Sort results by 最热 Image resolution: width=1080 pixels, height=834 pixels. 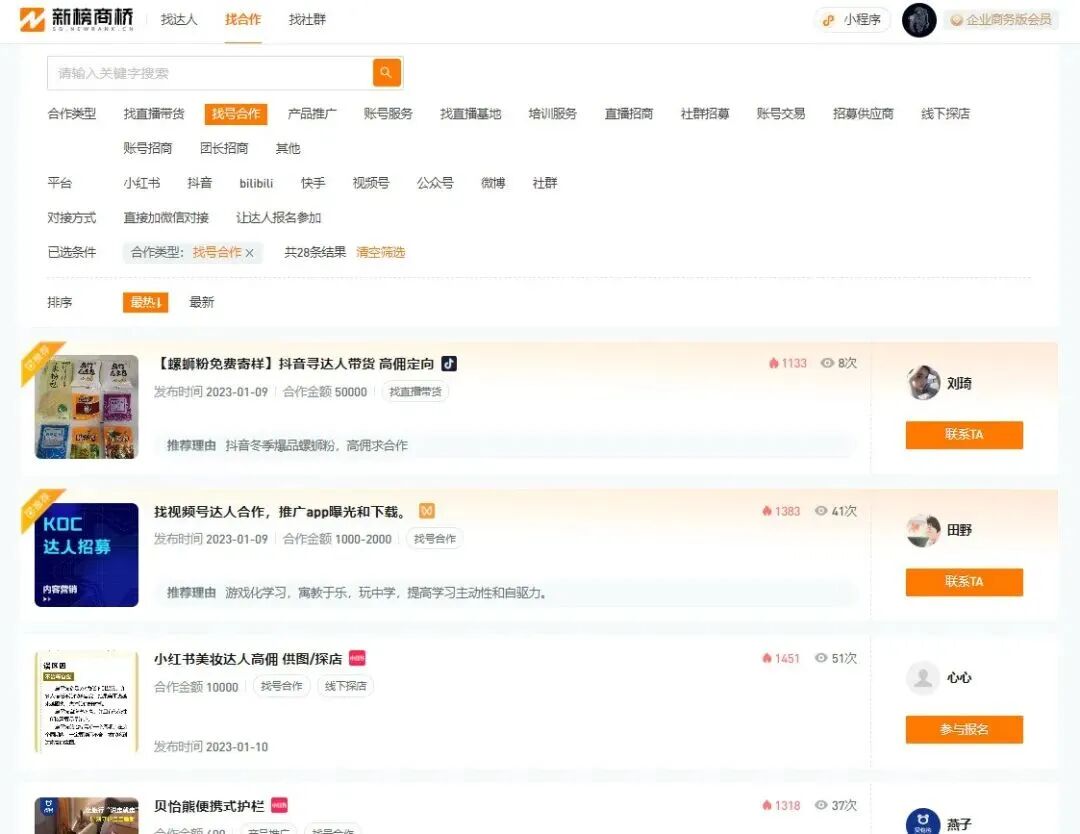coord(145,302)
